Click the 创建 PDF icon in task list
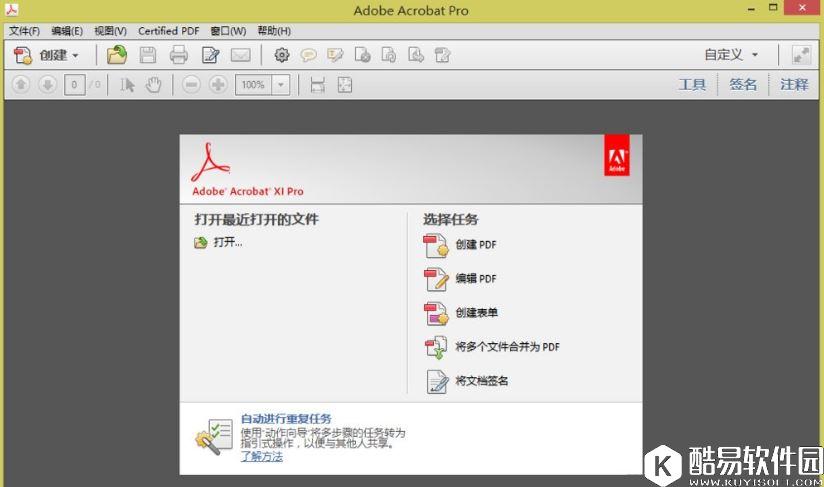Viewport: 824px width, 487px height. tap(436, 245)
